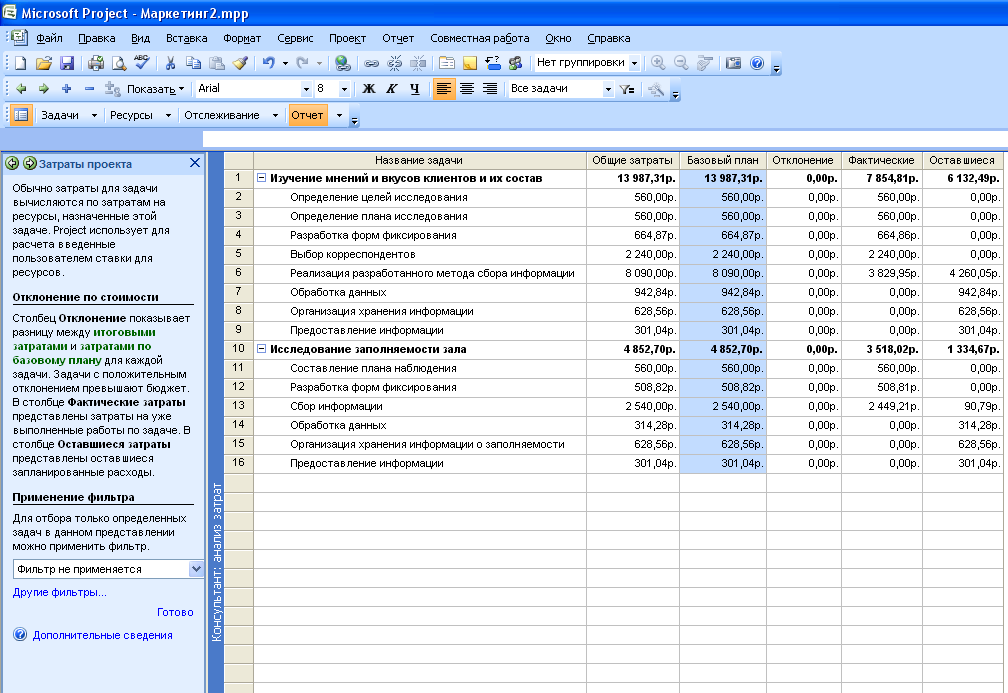Open the Вид menu
The height and width of the screenshot is (693, 1008).
click(140, 39)
